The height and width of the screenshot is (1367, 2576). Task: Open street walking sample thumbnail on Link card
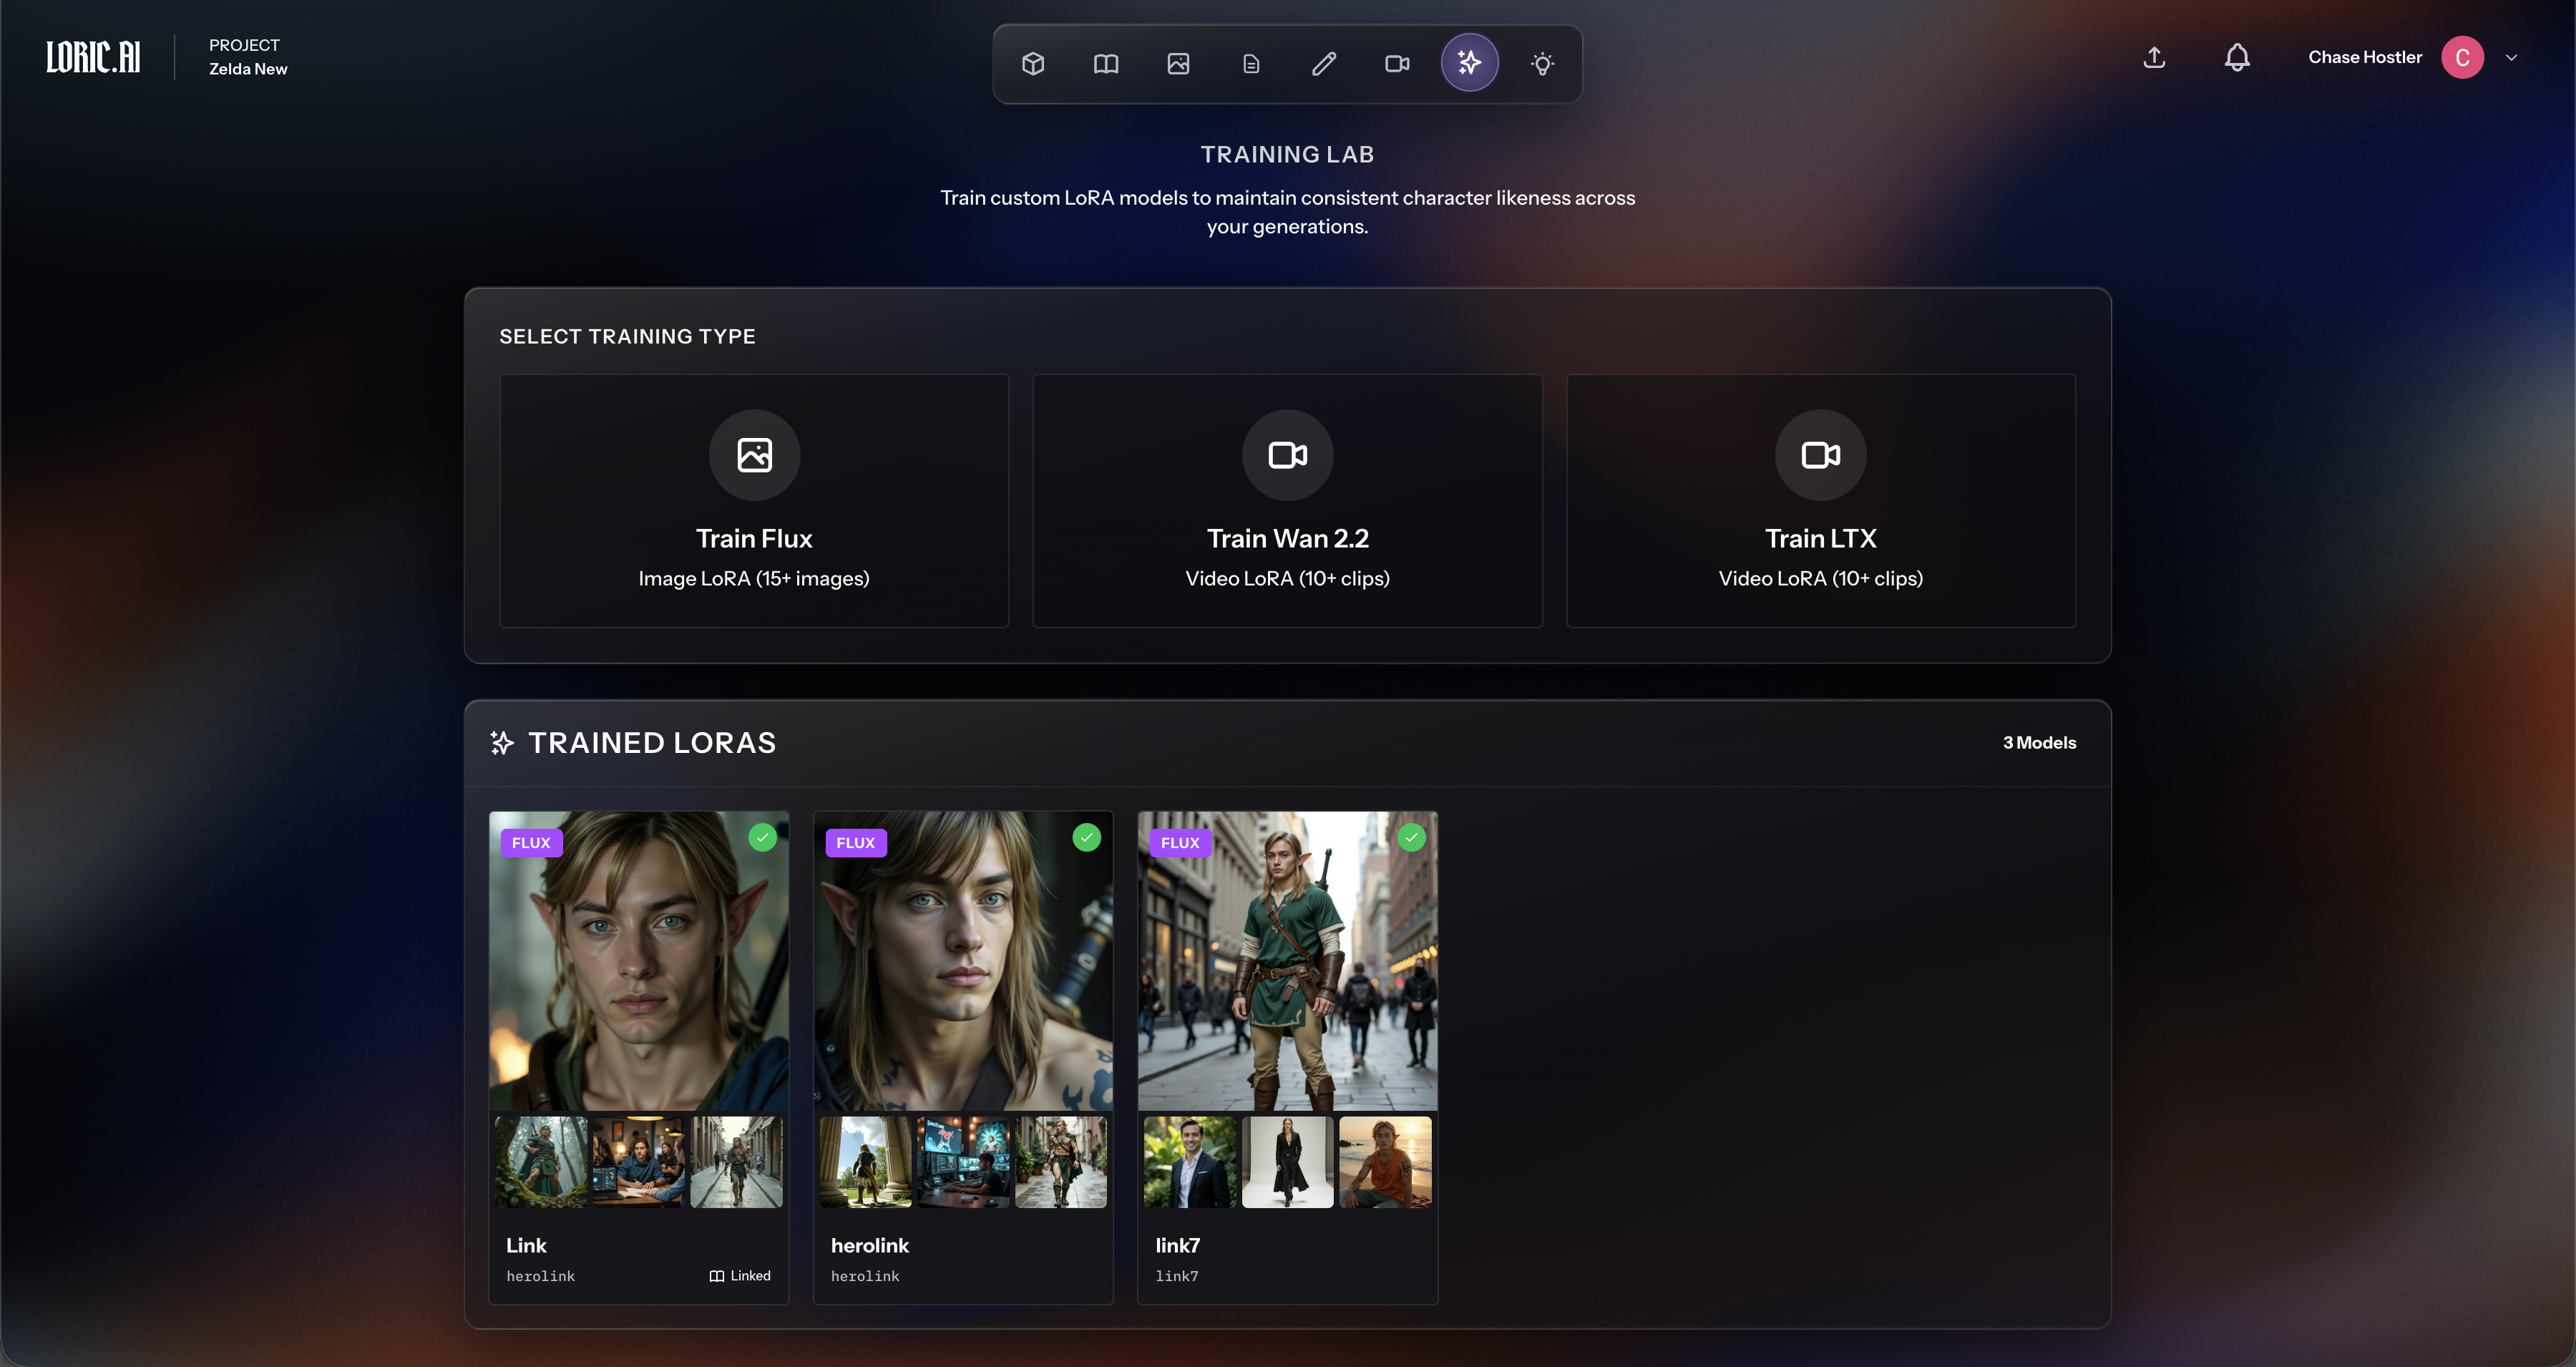coord(736,1162)
